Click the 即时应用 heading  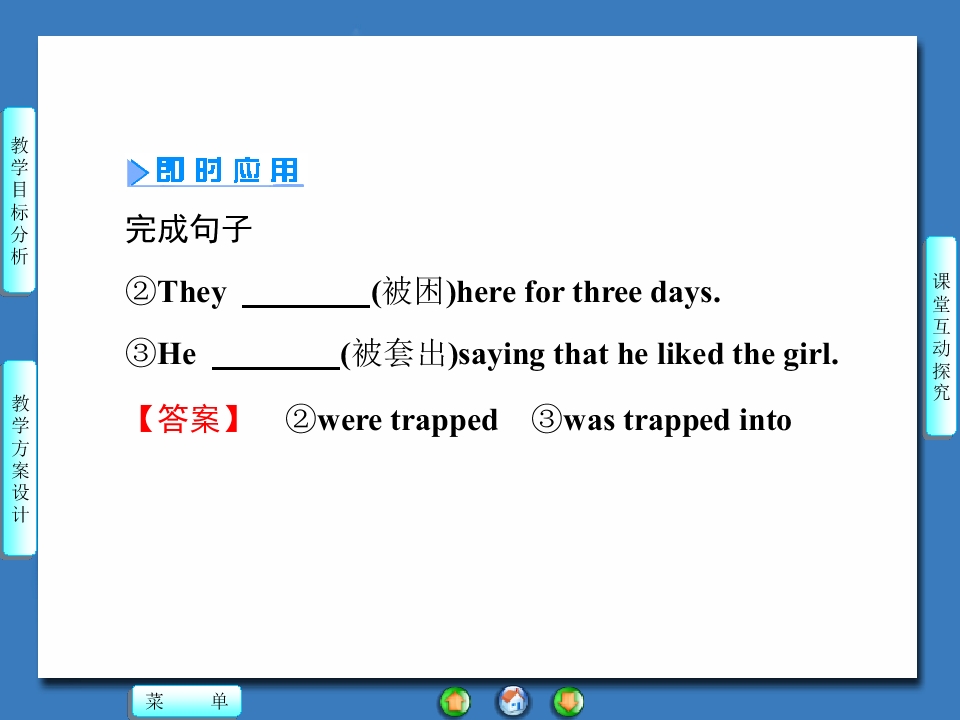click(x=227, y=171)
